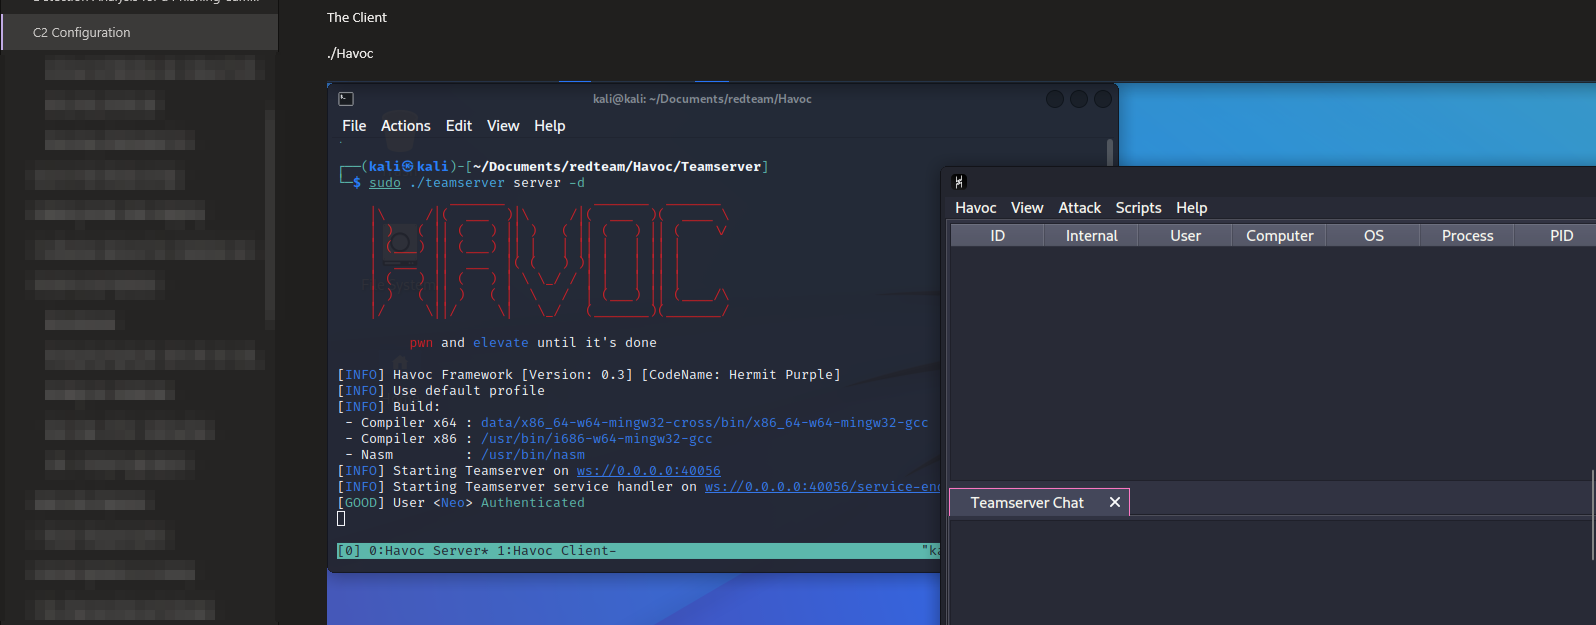This screenshot has width=1596, height=625.
Task: Open the Actions menu in the terminal window
Action: click(x=406, y=126)
